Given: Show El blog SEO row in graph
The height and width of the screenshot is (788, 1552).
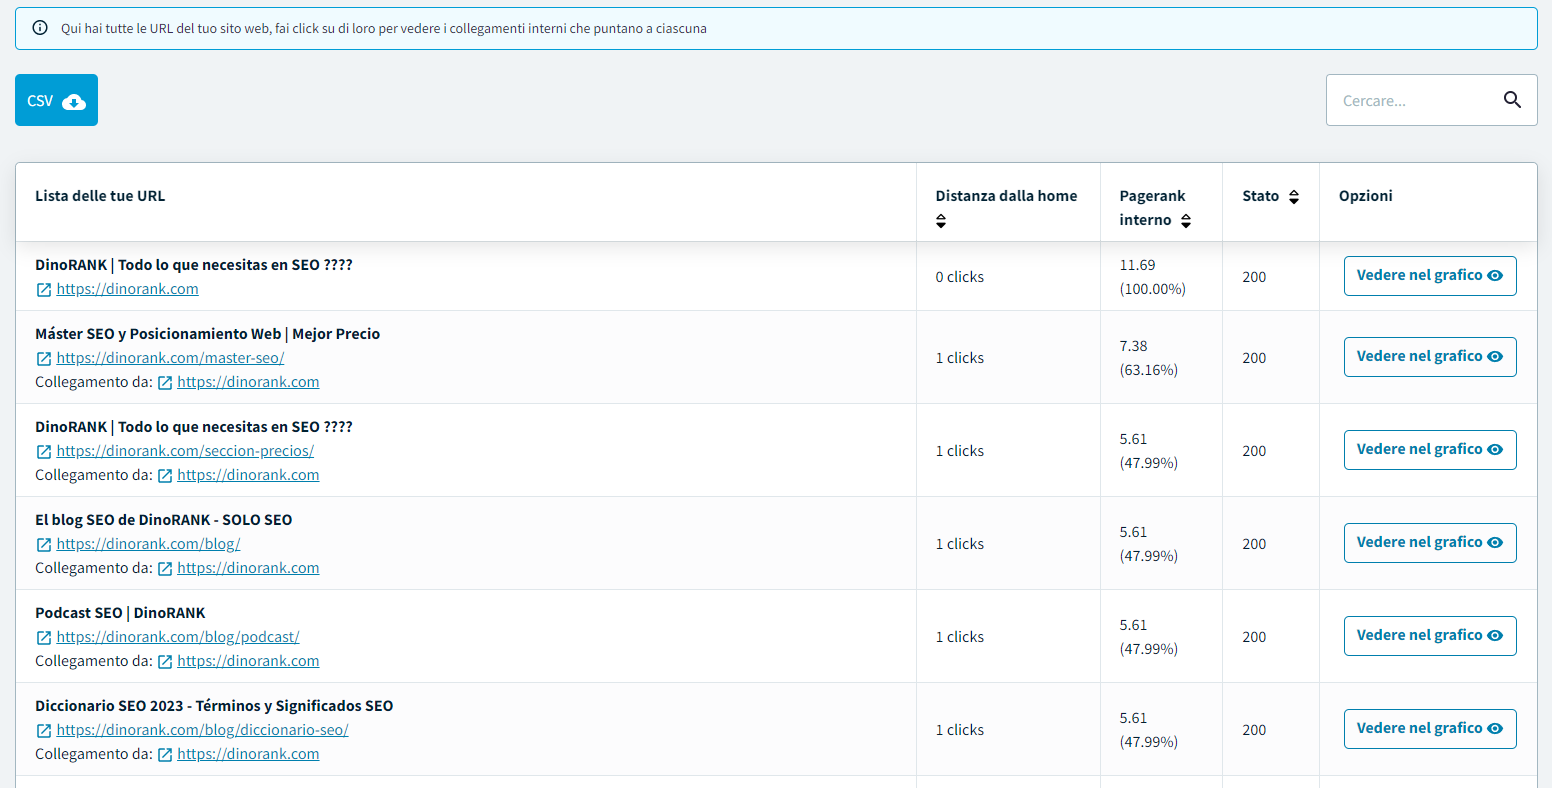Looking at the screenshot, I should (1429, 543).
